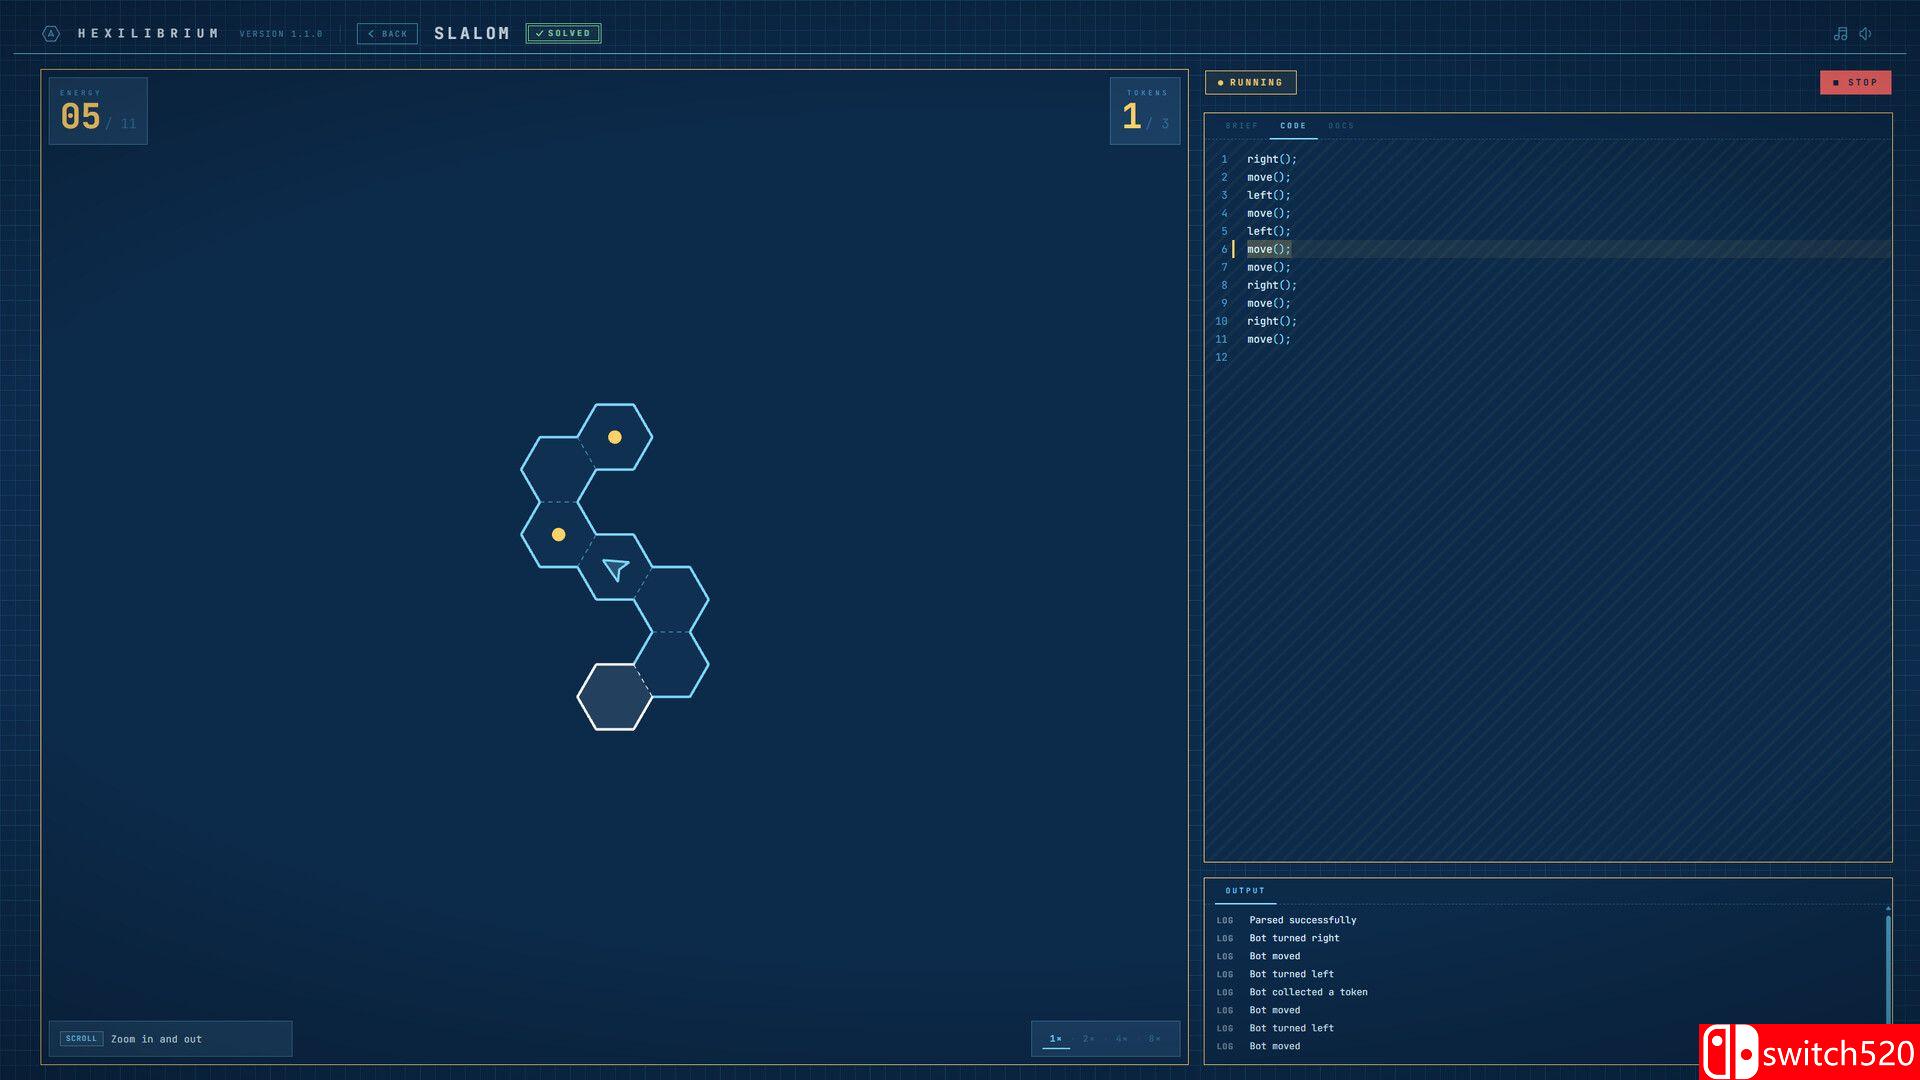Toggle the music note icon
This screenshot has height=1080, width=1920.
[x=1840, y=34]
